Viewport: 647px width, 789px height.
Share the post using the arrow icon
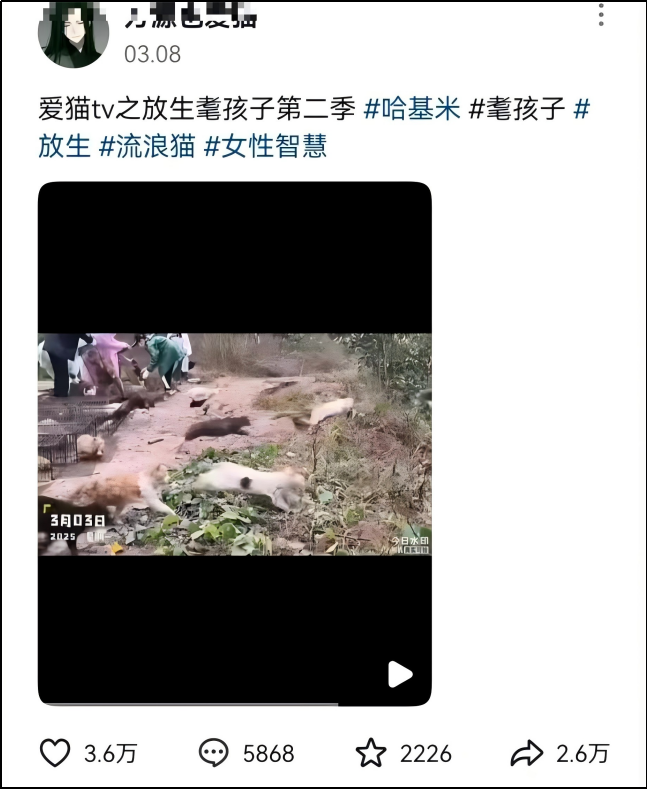527,753
